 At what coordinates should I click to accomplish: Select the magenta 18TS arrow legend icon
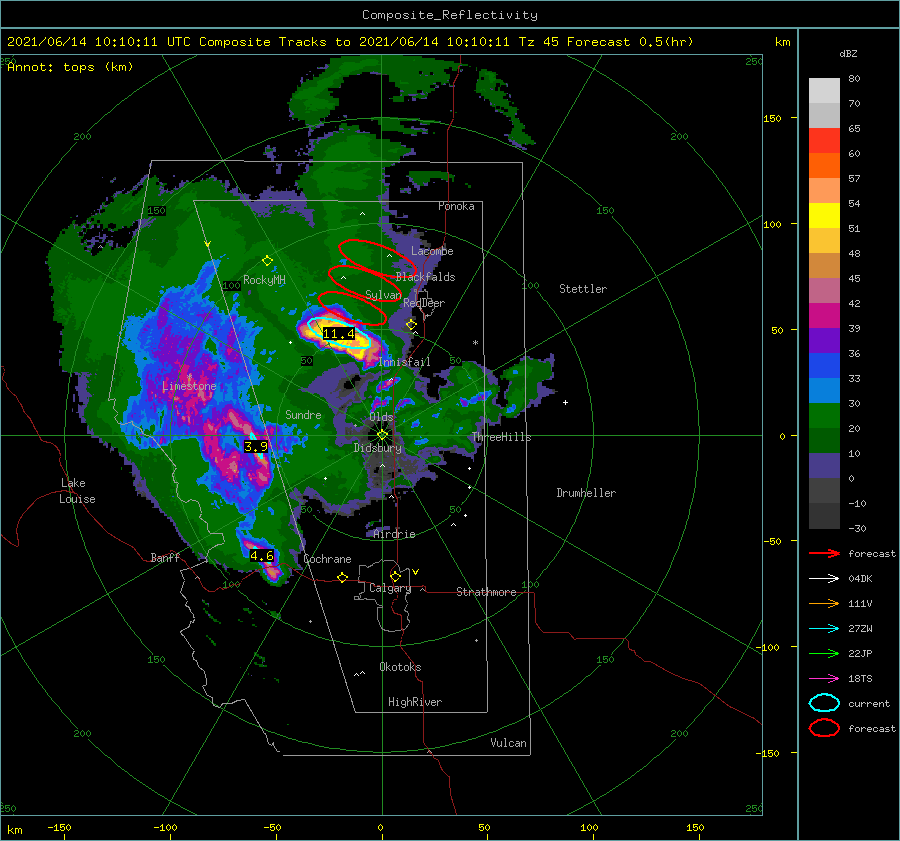pyautogui.click(x=824, y=679)
